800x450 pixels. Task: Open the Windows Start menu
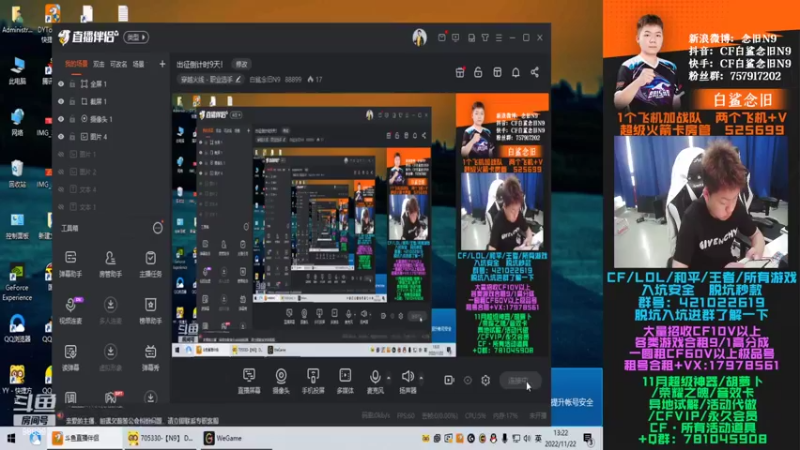click(x=10, y=438)
